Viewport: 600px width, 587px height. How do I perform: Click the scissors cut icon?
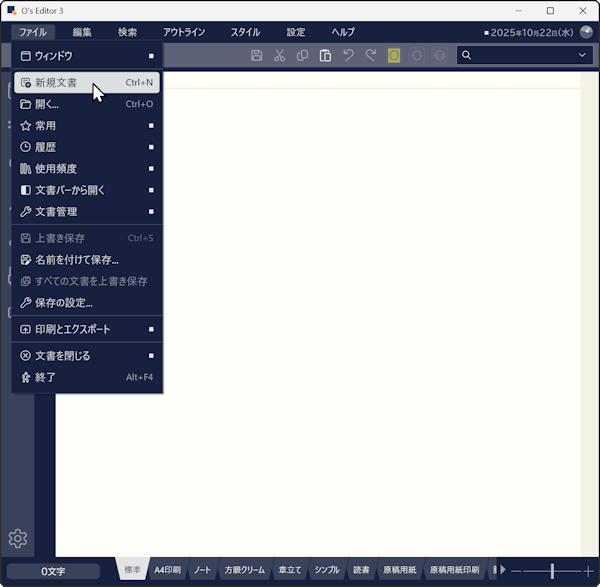point(280,56)
